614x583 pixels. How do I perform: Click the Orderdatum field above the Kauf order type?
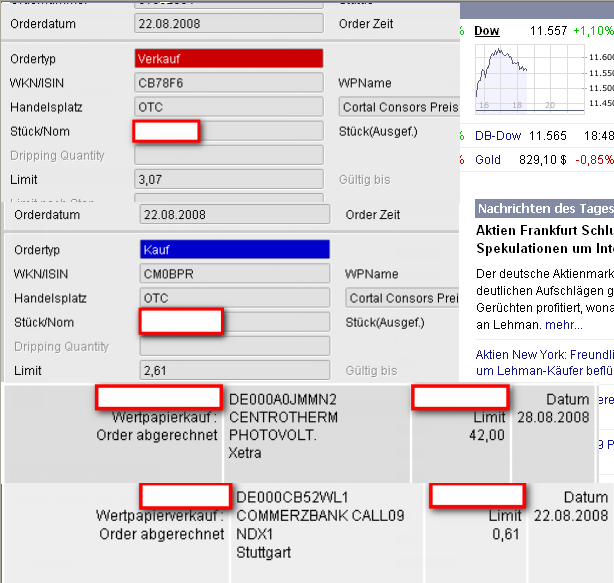coord(235,215)
